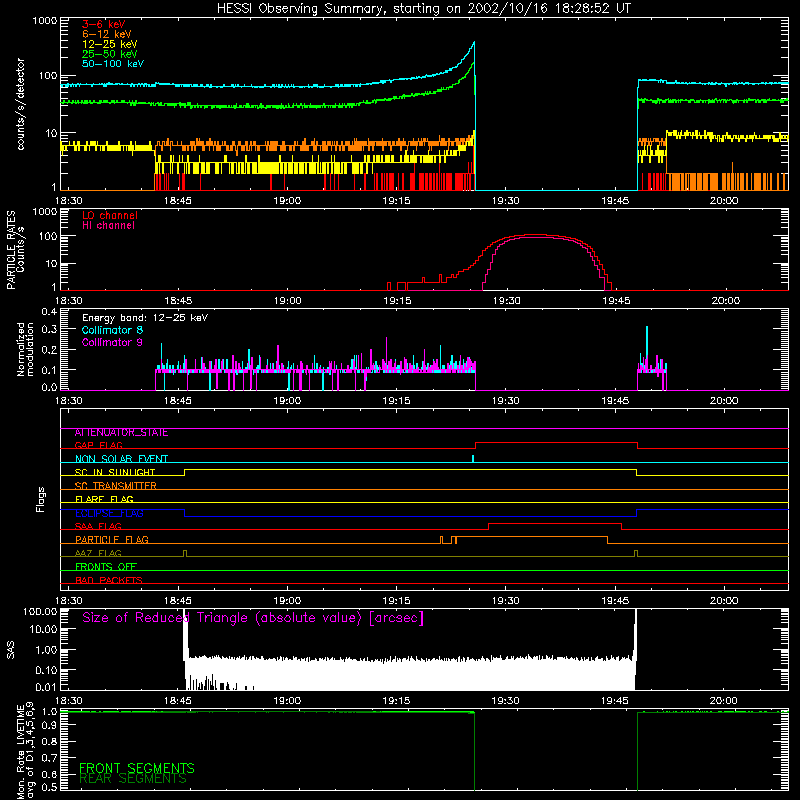Select the cyan "50-100 keV" legend label

tap(113, 64)
